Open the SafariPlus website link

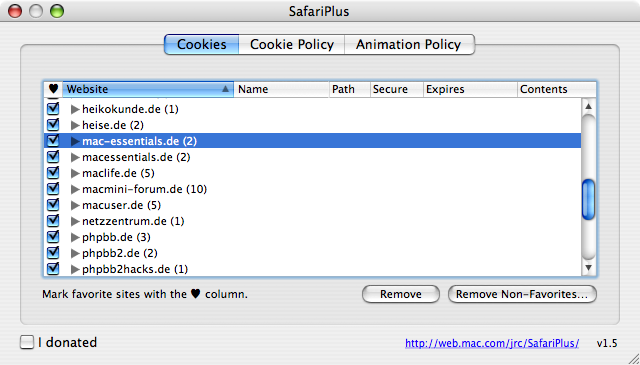click(492, 343)
